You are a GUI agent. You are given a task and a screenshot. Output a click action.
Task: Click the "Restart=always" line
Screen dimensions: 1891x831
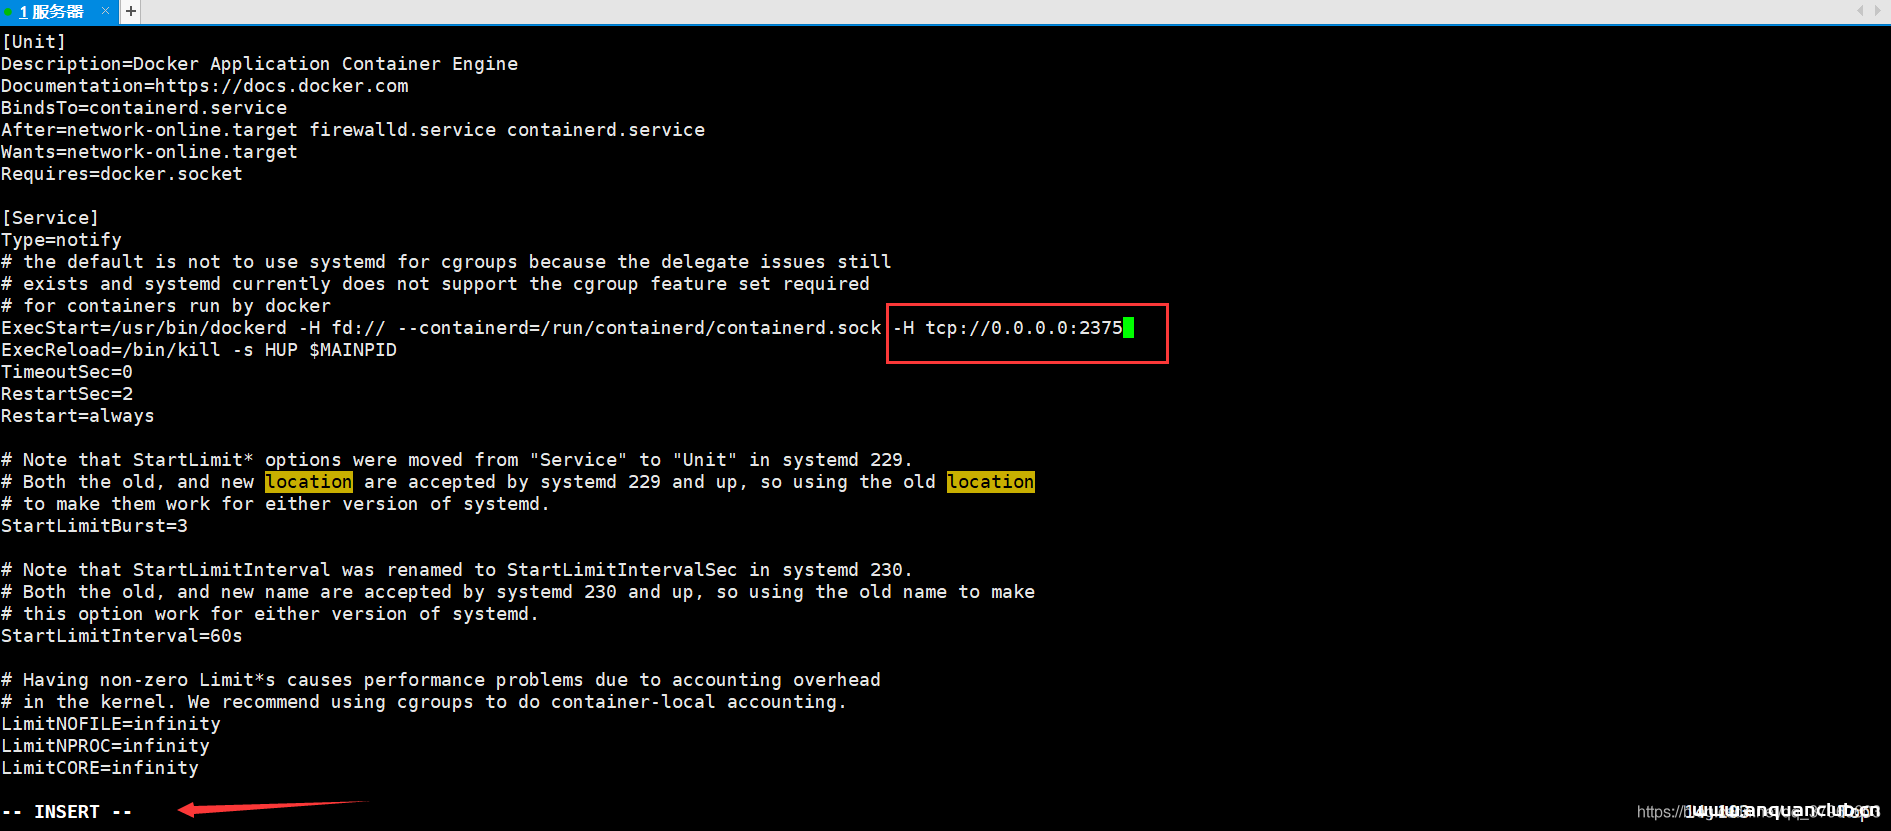[x=78, y=416]
